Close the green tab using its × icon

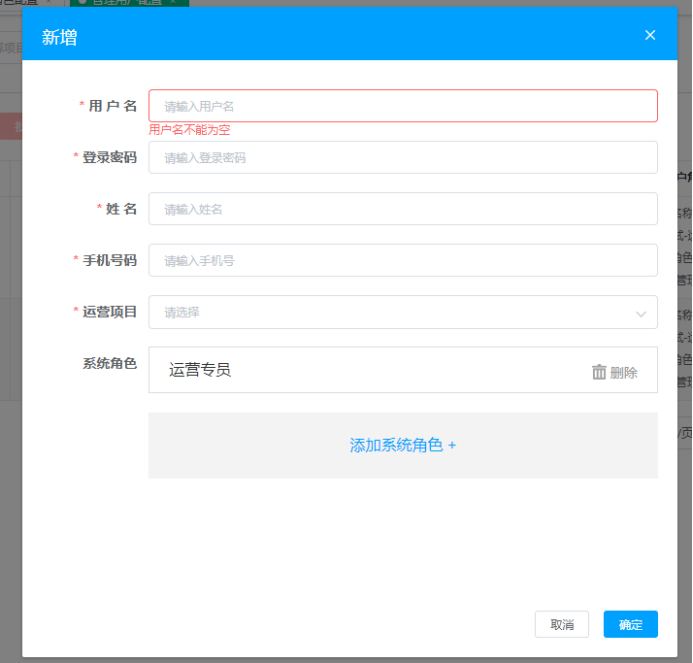pyautogui.click(x=173, y=2)
